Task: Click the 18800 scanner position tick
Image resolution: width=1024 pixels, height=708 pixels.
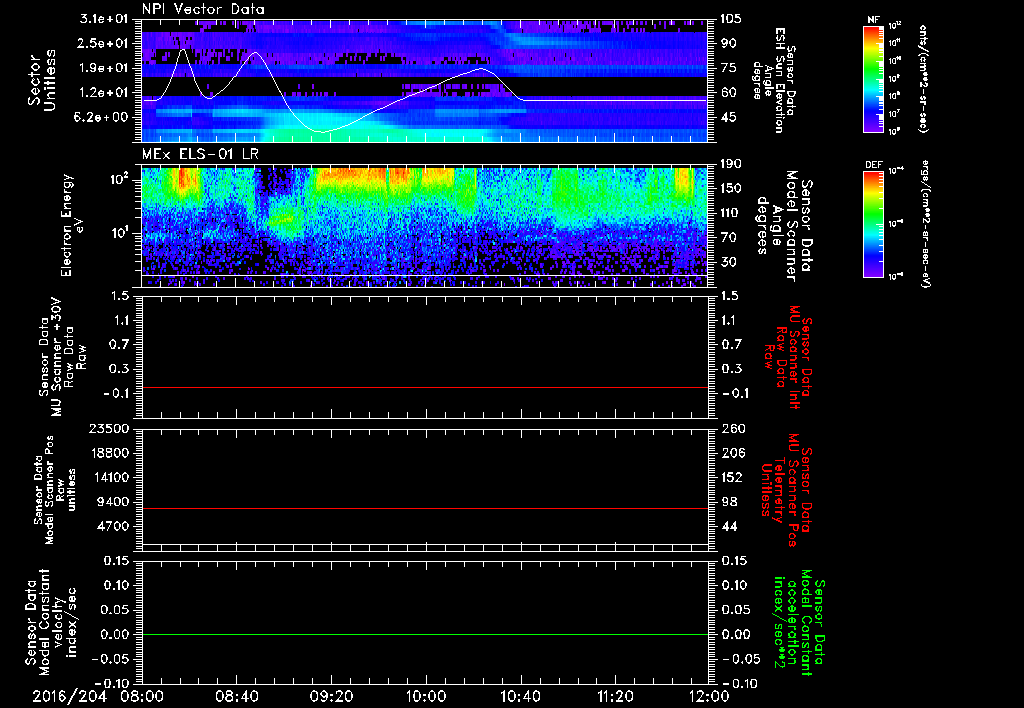Action: (x=110, y=453)
